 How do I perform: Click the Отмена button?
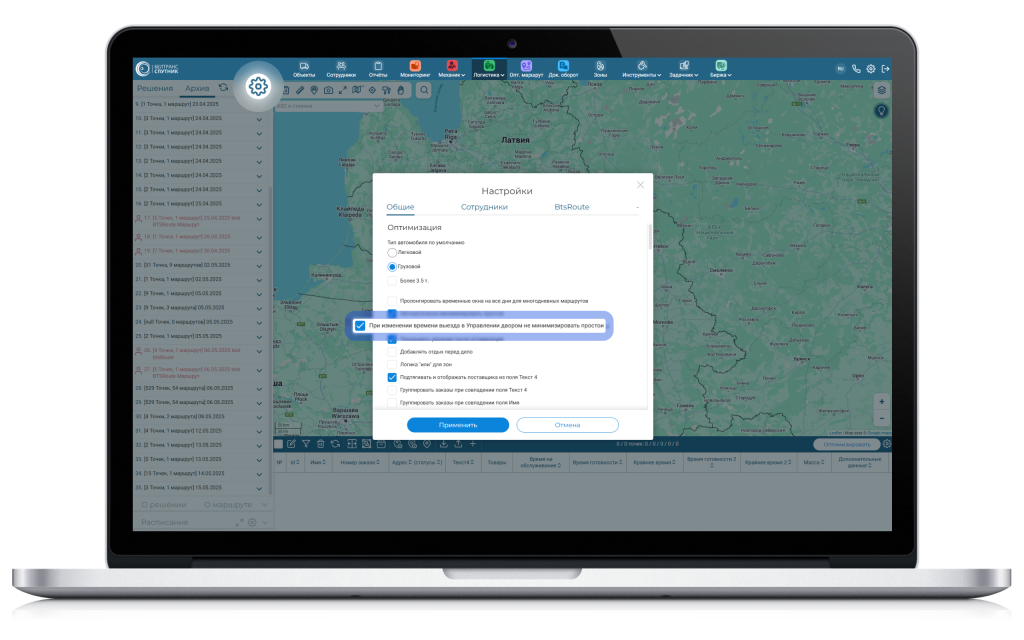click(568, 425)
